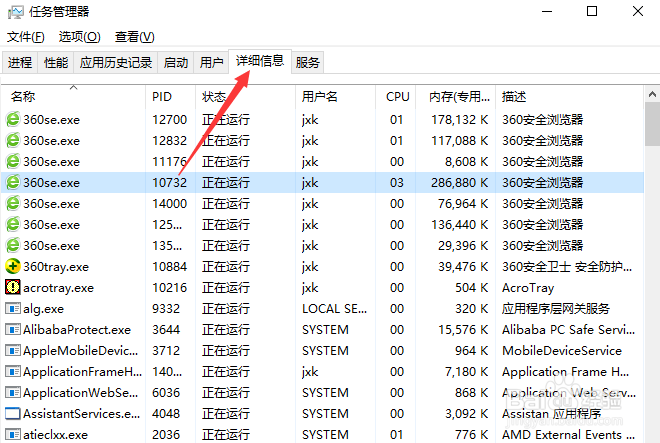Click the vertical scrollbar thumb

[652, 124]
